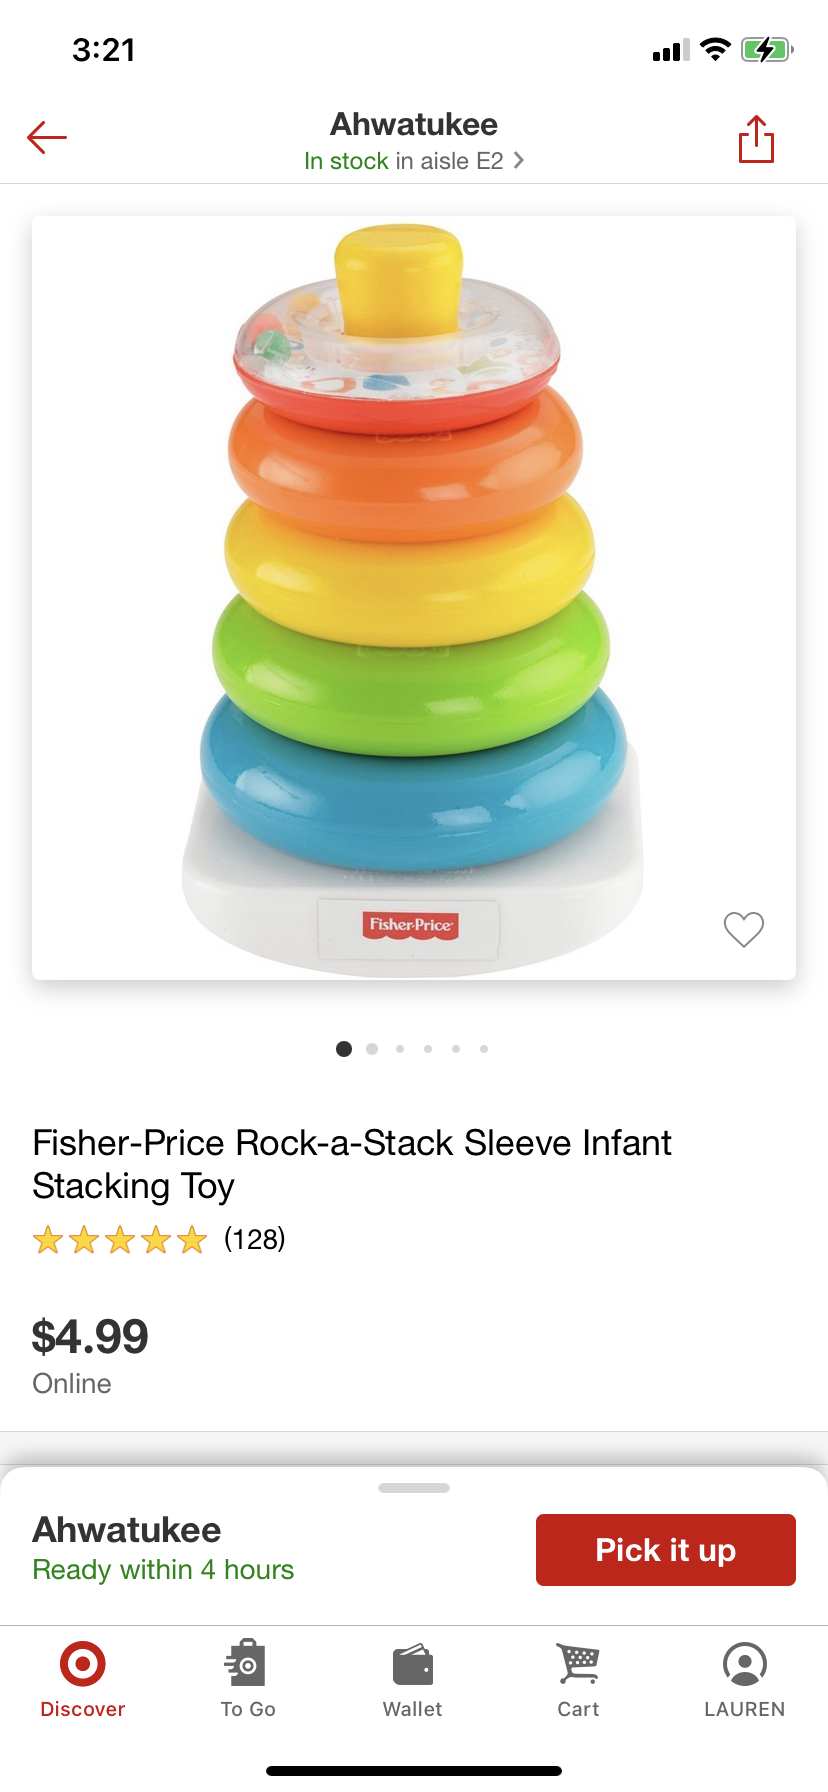Select the last image carousel dot
The width and height of the screenshot is (828, 1792).
[484, 1049]
